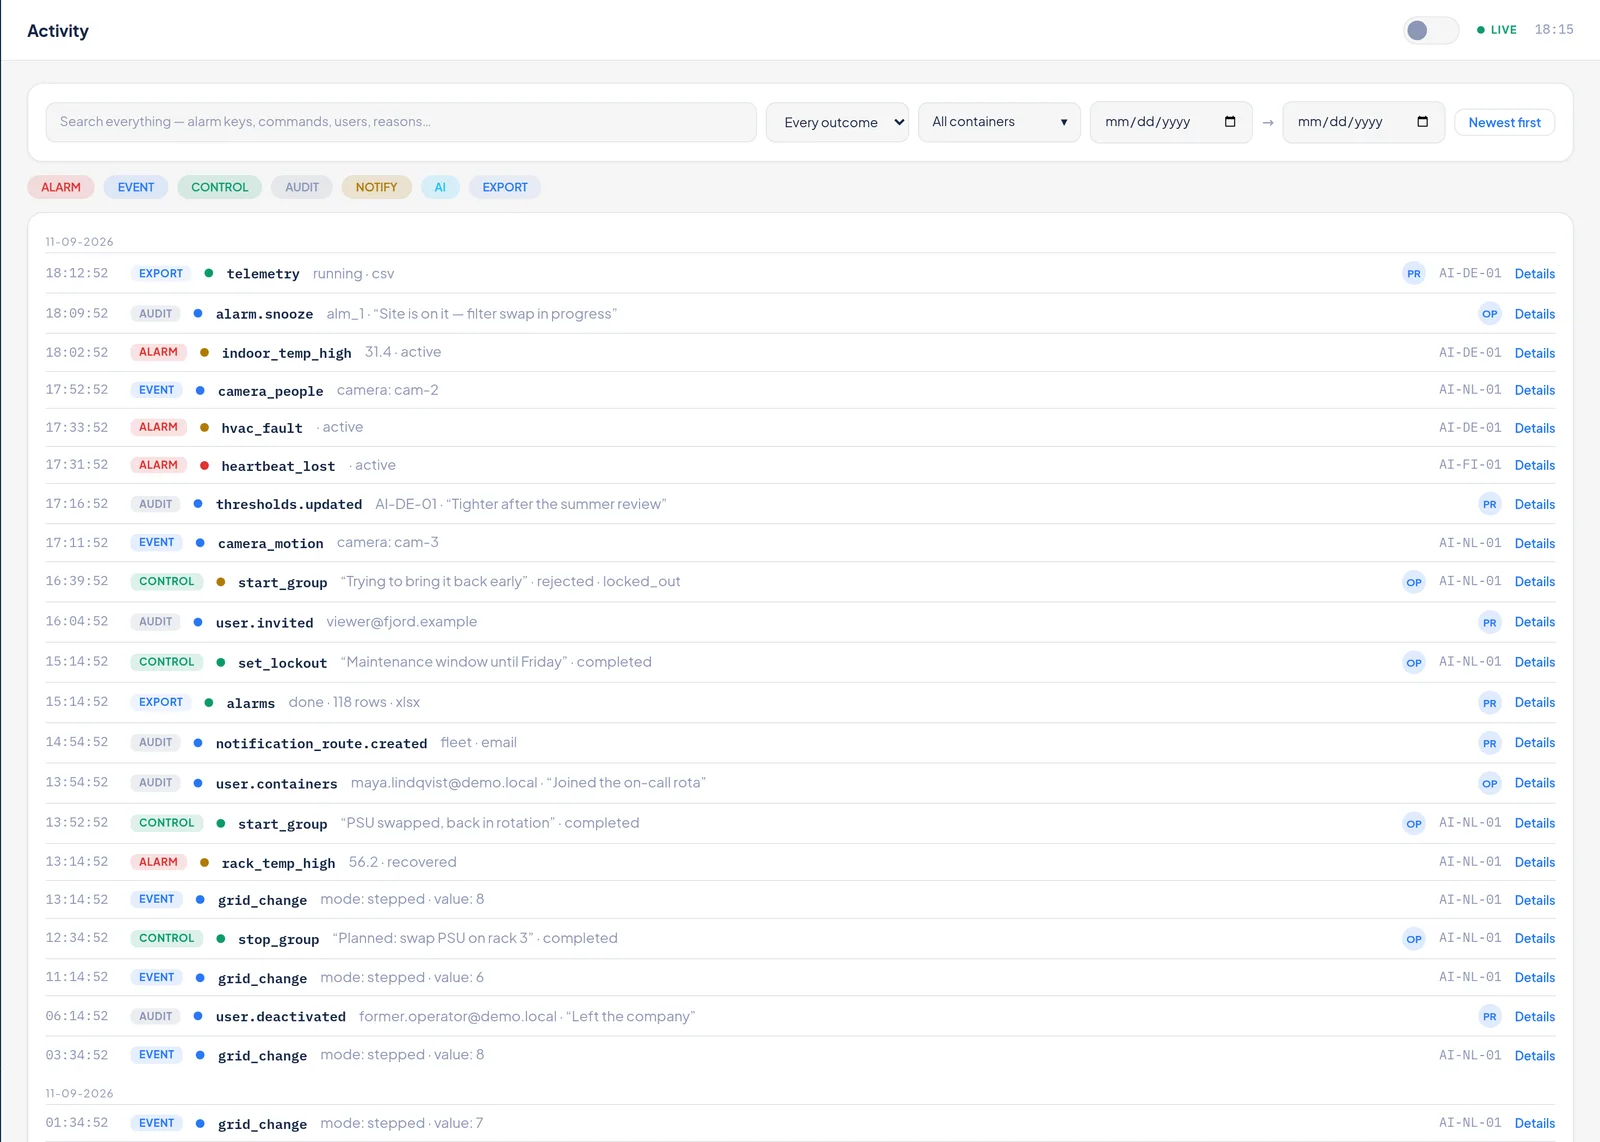Open the end date calendar picker icon
The height and width of the screenshot is (1142, 1600).
1422,122
